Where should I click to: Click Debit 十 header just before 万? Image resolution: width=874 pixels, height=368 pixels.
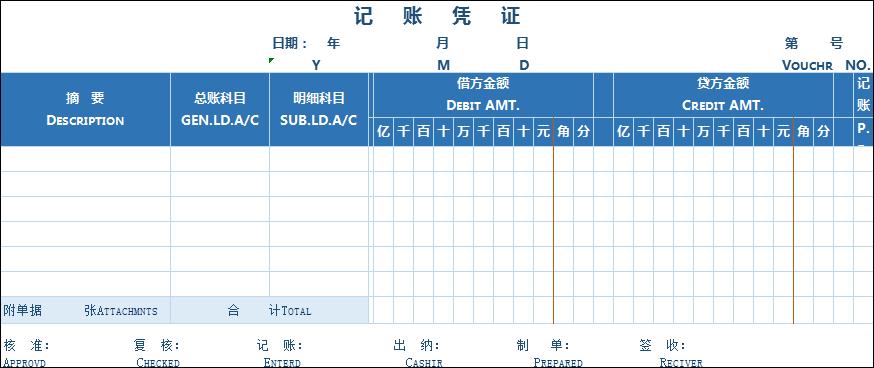tap(443, 132)
